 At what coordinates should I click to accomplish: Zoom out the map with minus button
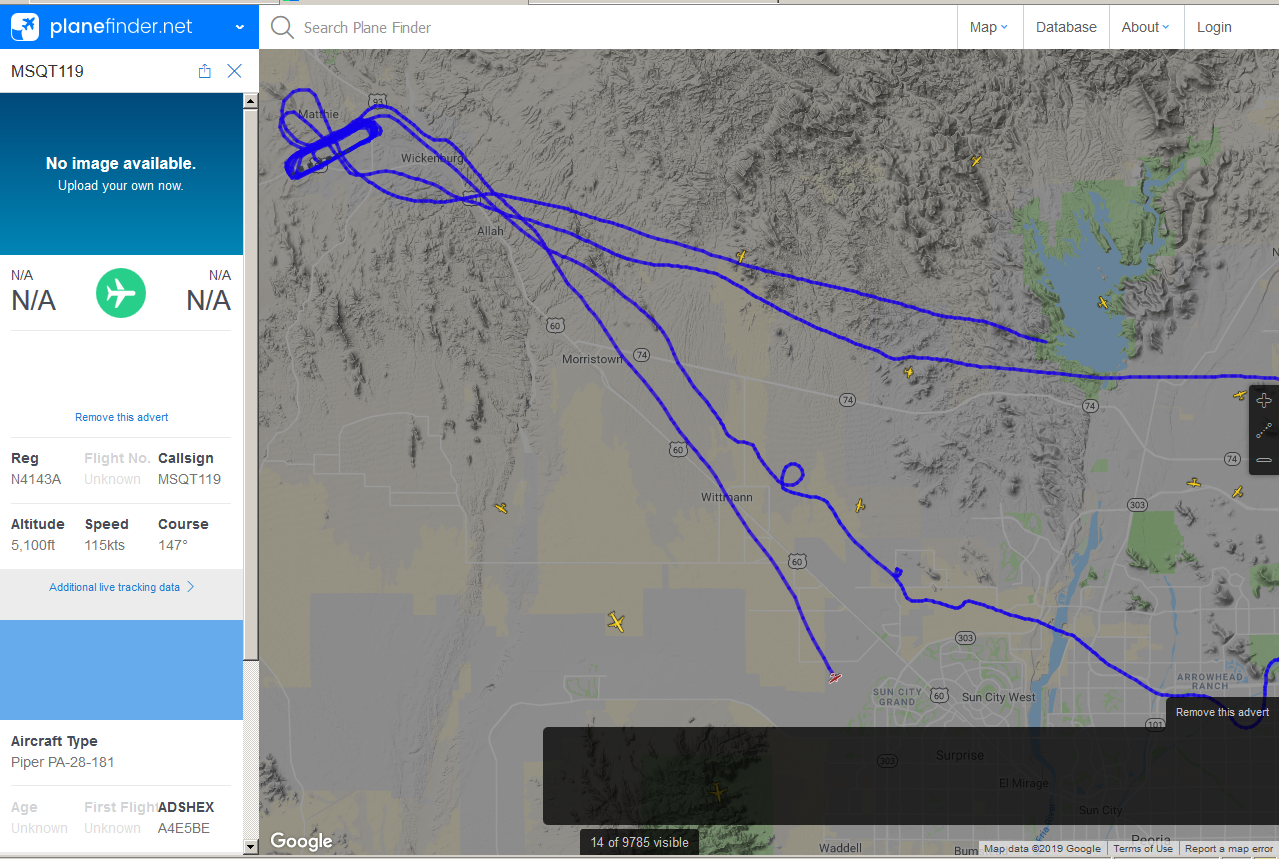(1264, 459)
